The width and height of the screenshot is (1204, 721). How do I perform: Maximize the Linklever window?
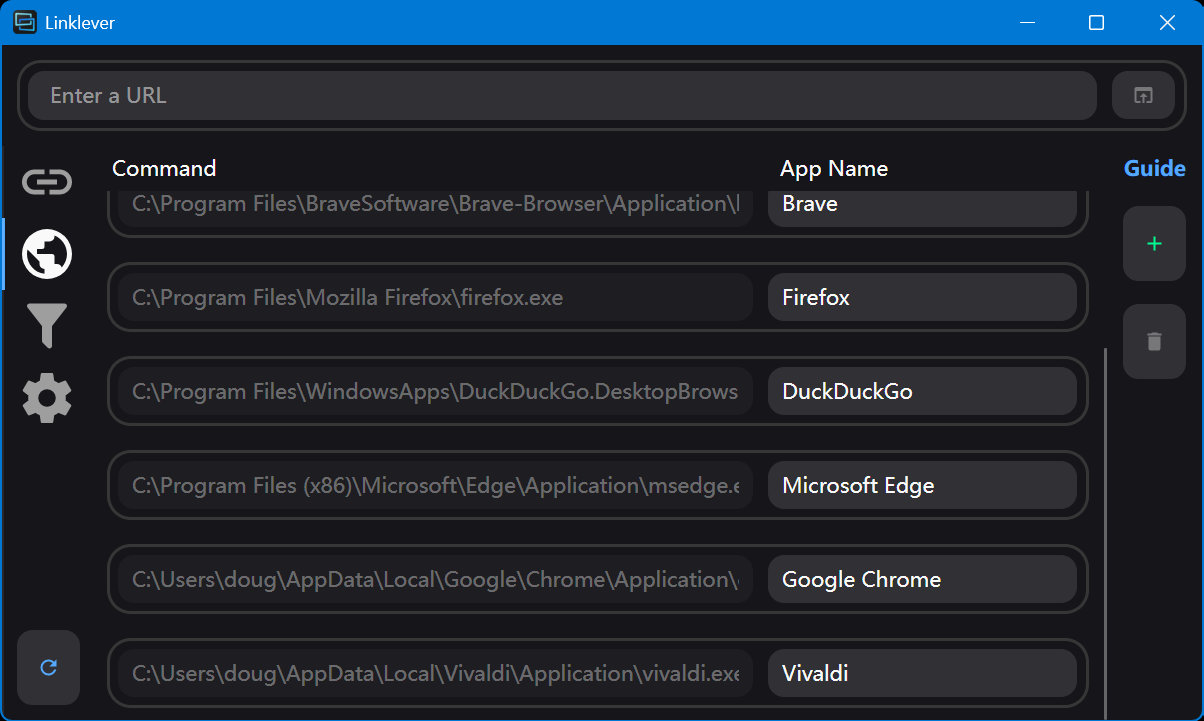1097,22
